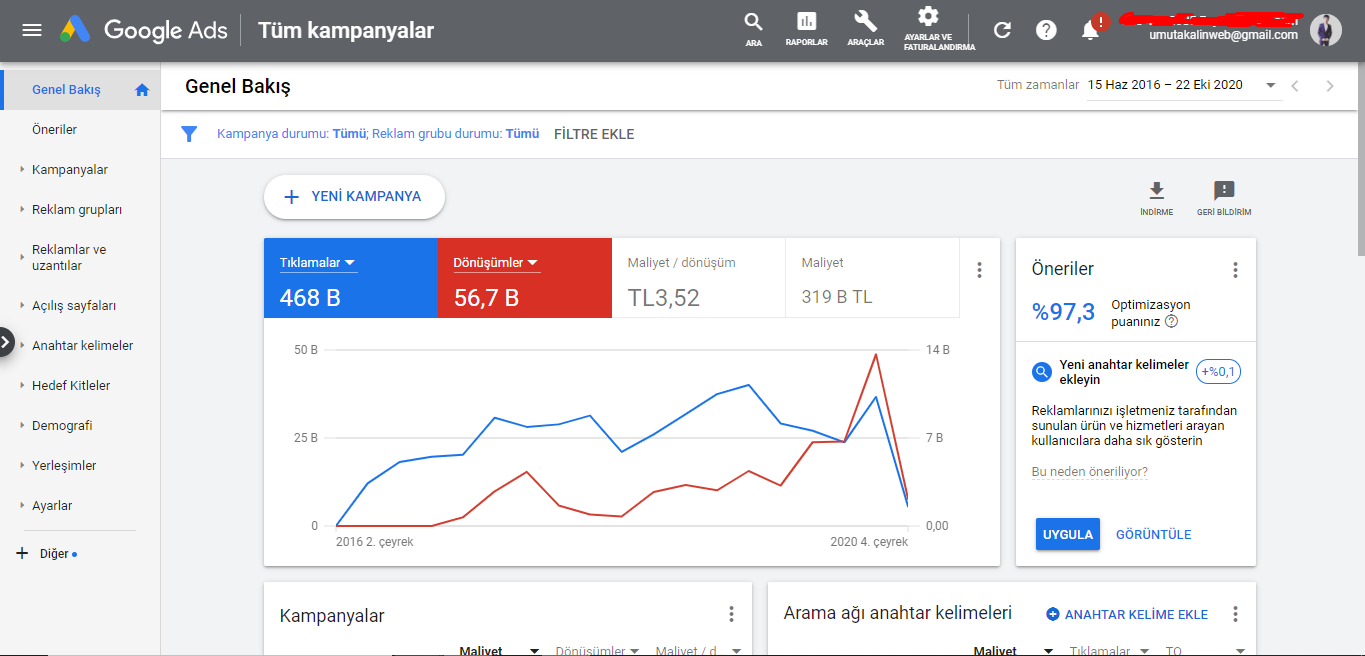Open the Geri Bildirim feedback icon

click(1224, 198)
